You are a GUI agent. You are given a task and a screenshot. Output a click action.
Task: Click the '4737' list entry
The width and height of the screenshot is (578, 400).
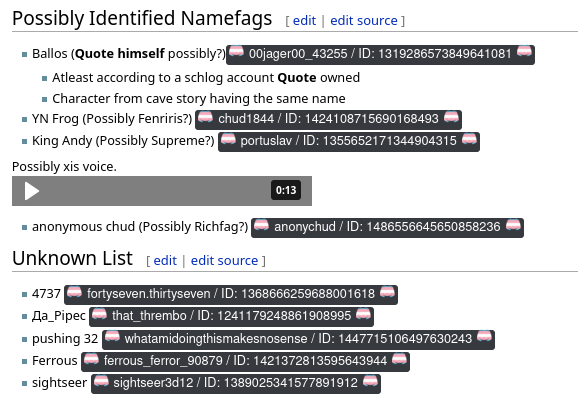pyautogui.click(x=46, y=294)
